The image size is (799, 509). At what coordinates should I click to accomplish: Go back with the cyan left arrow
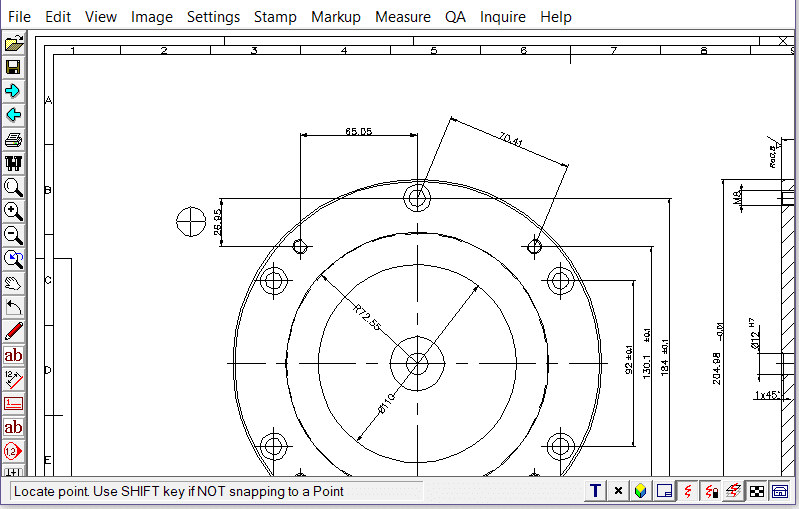tap(13, 115)
